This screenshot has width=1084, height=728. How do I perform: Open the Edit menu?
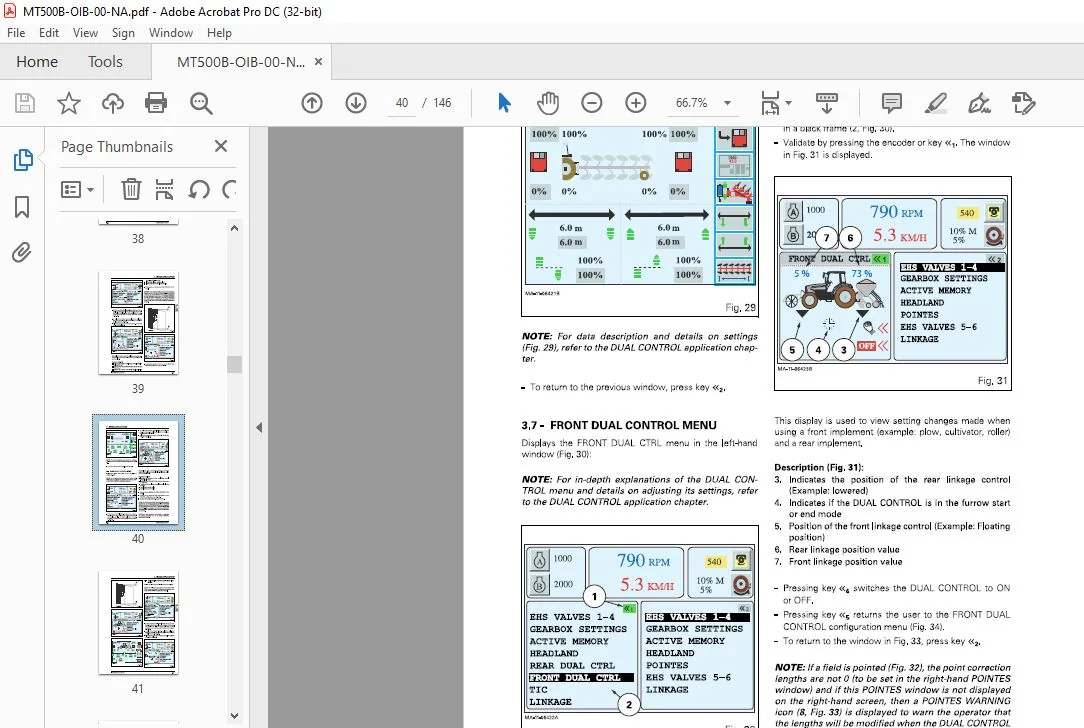coord(48,32)
